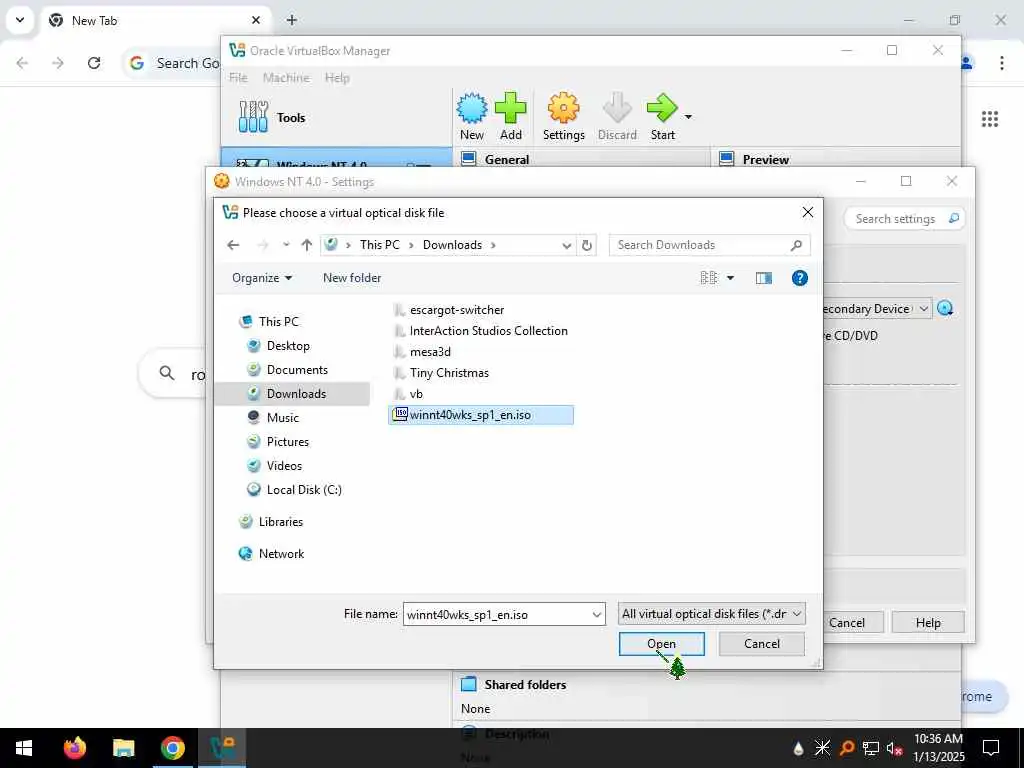Click Open to choose the ISO

pos(662,644)
